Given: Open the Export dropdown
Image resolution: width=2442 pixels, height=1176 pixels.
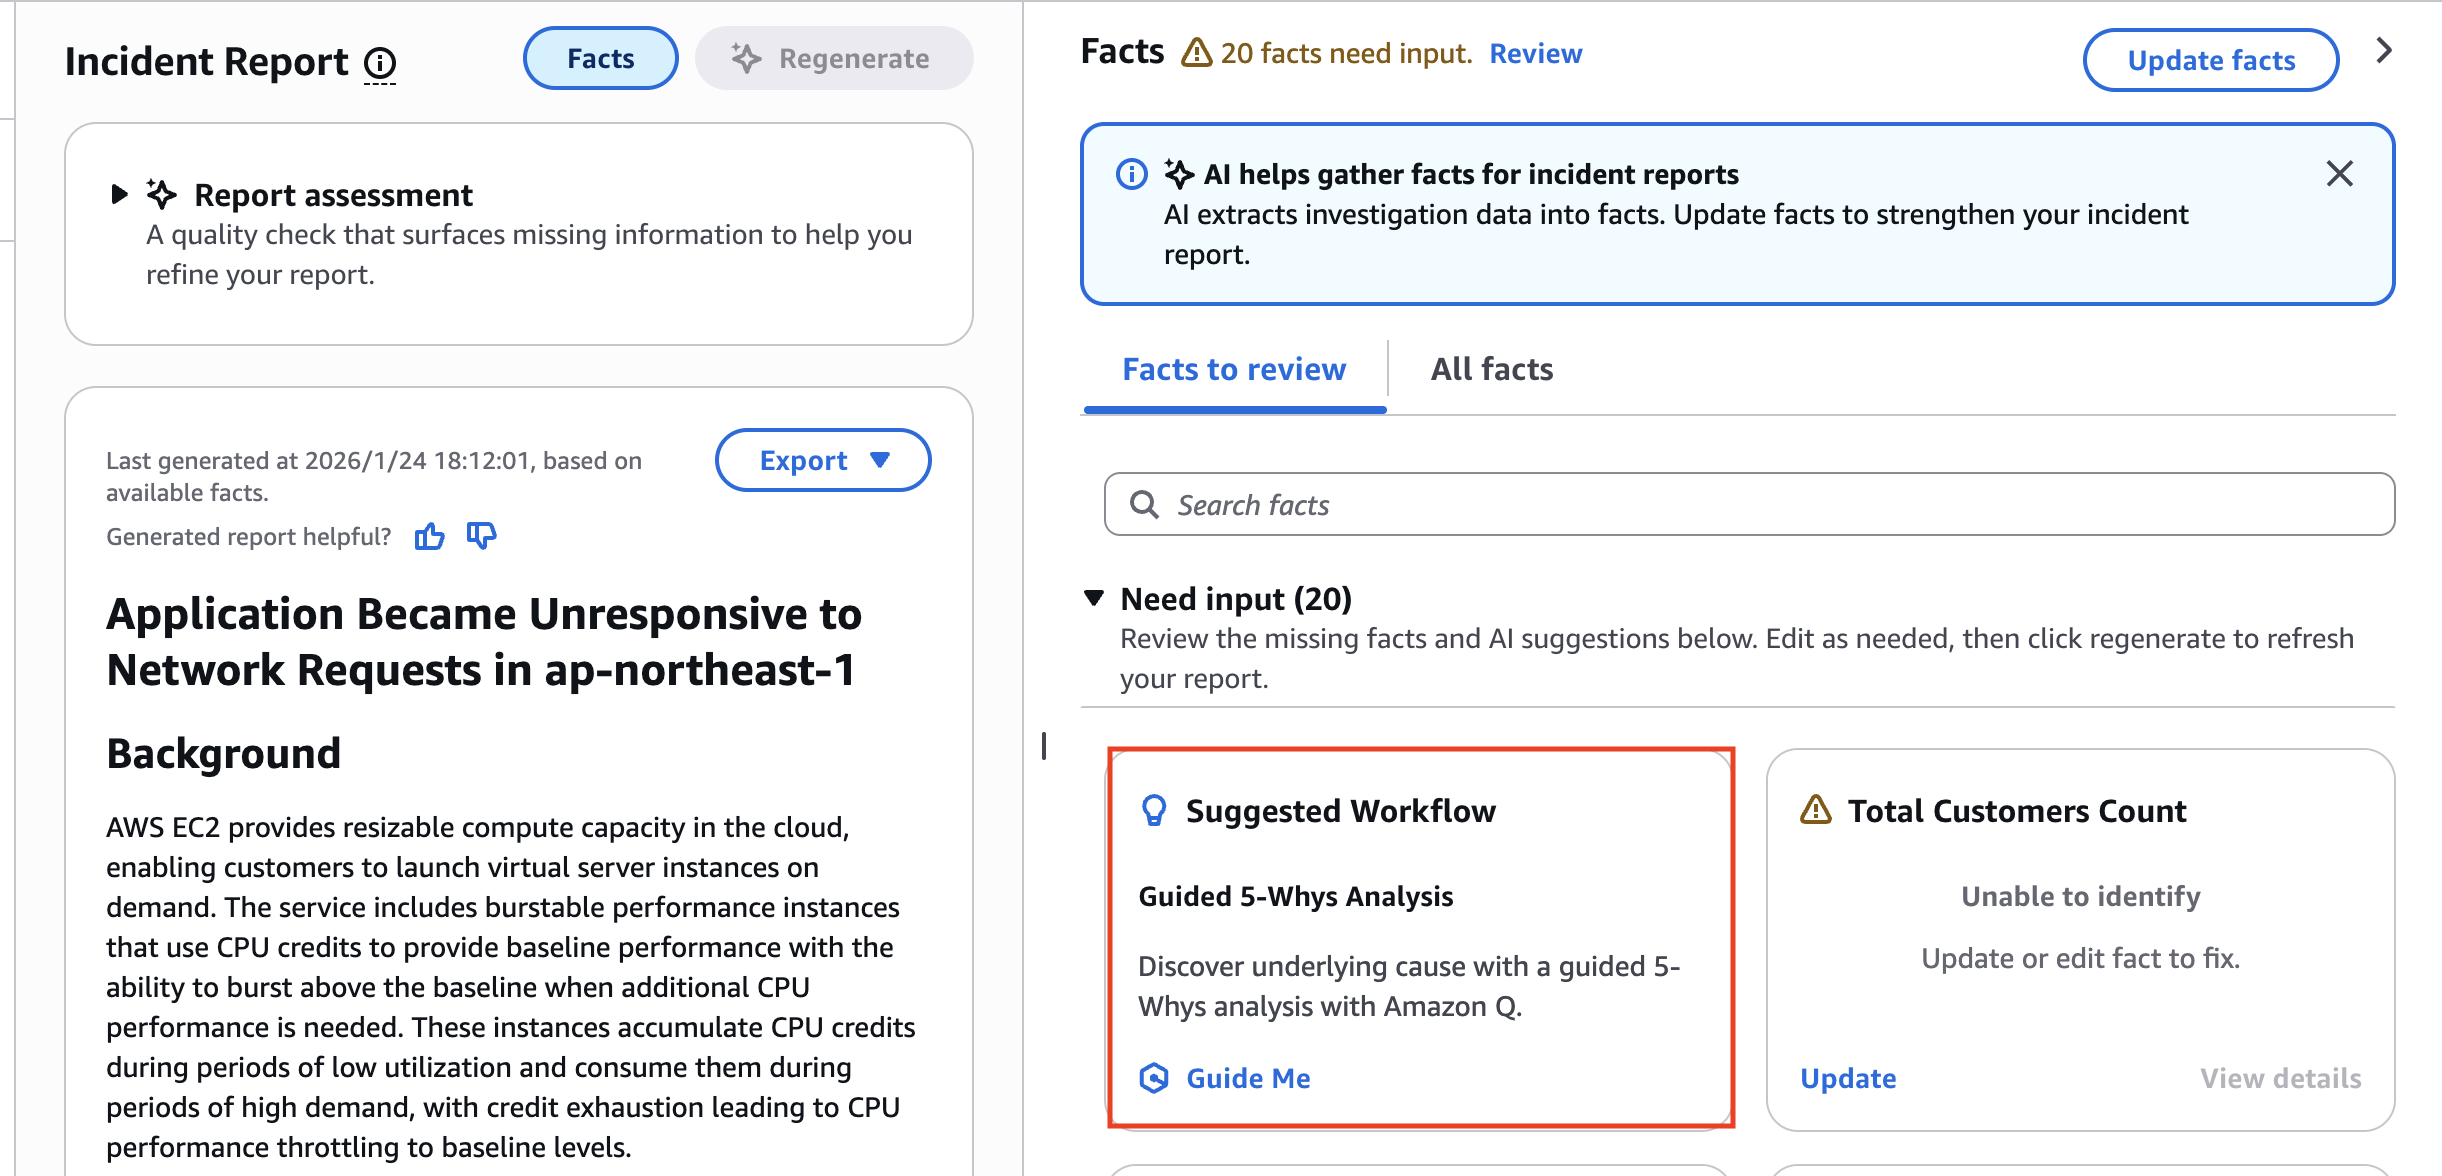Looking at the screenshot, I should 822,460.
